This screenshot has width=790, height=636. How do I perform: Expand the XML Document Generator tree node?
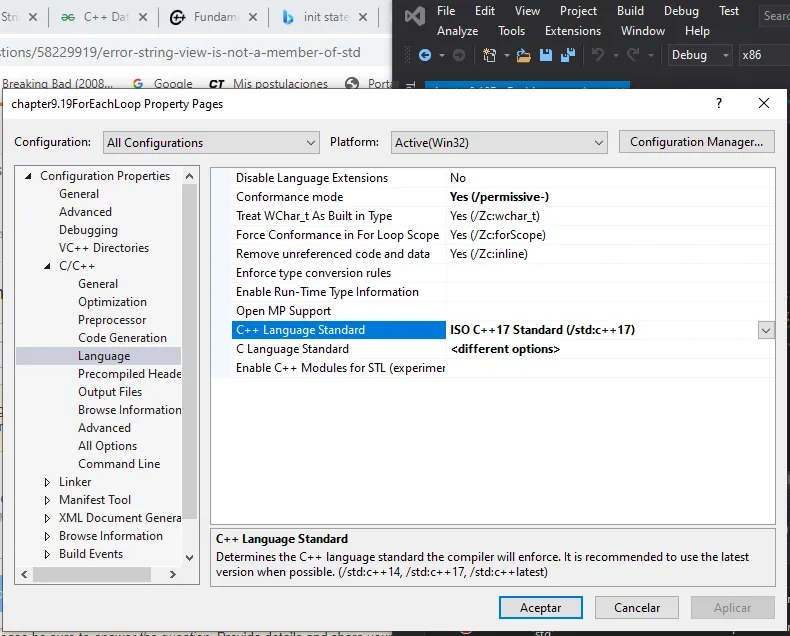pos(47,518)
